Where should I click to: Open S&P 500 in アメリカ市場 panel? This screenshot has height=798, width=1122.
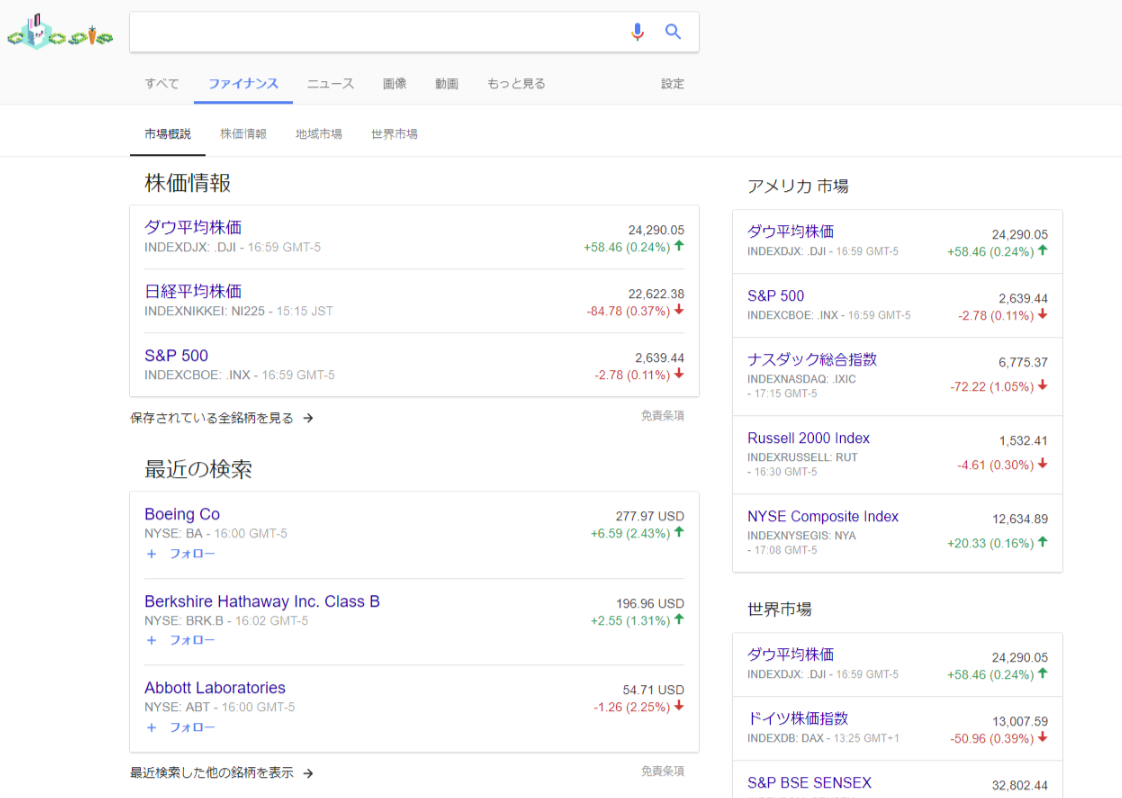pos(776,296)
